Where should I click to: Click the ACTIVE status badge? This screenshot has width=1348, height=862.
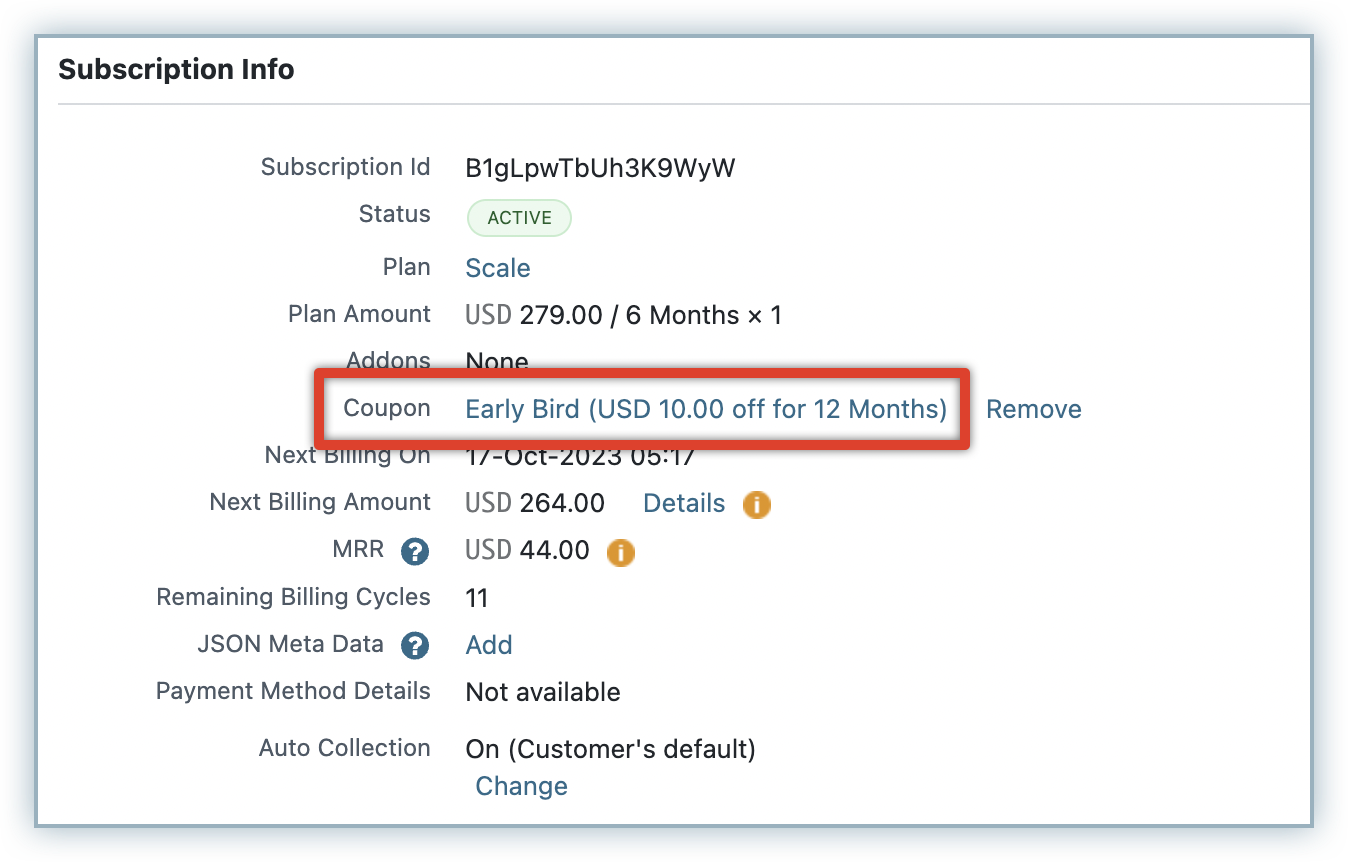[519, 218]
